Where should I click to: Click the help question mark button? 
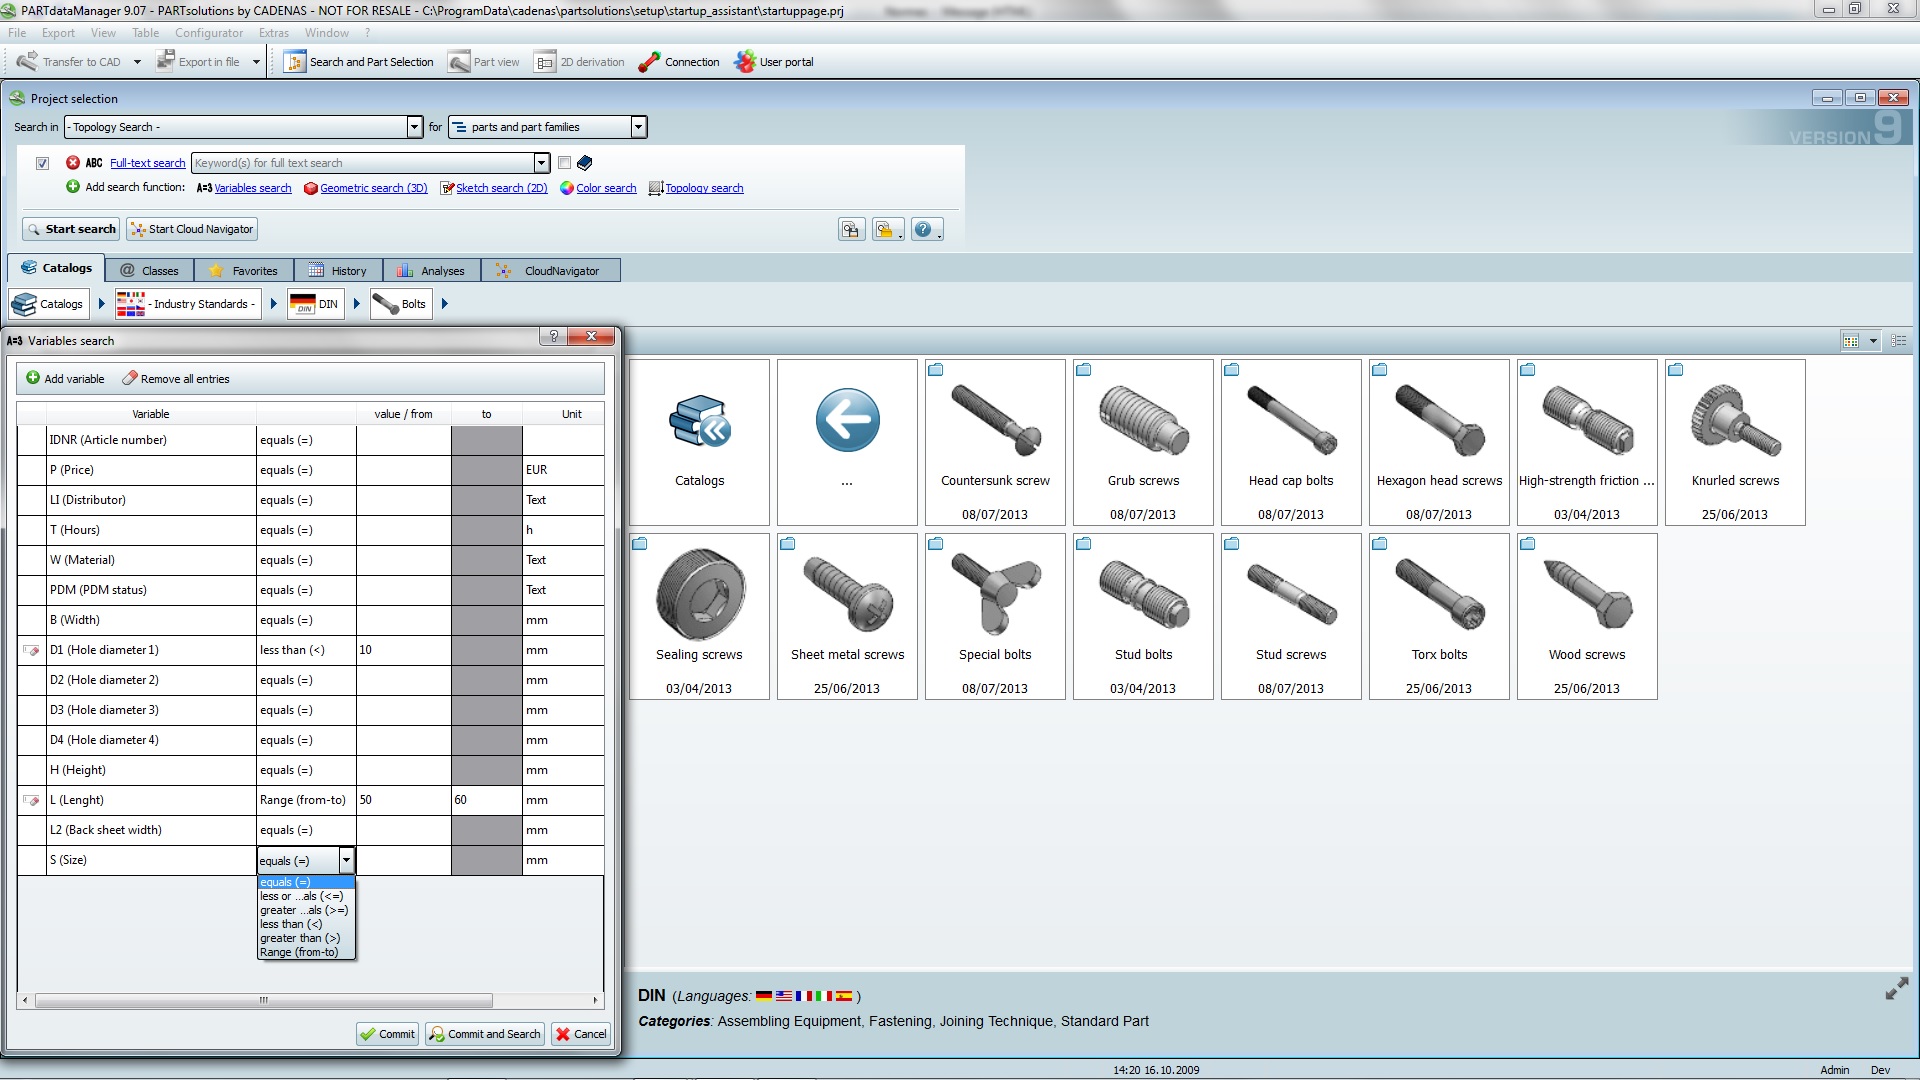point(924,230)
